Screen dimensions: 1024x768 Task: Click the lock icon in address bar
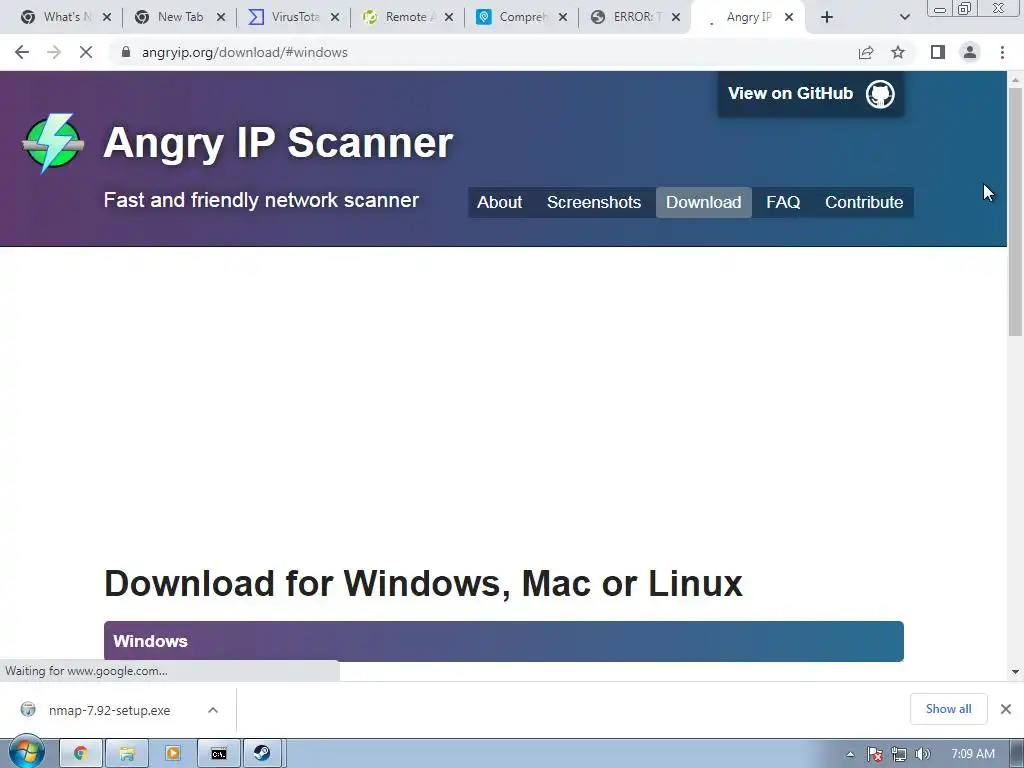(126, 52)
